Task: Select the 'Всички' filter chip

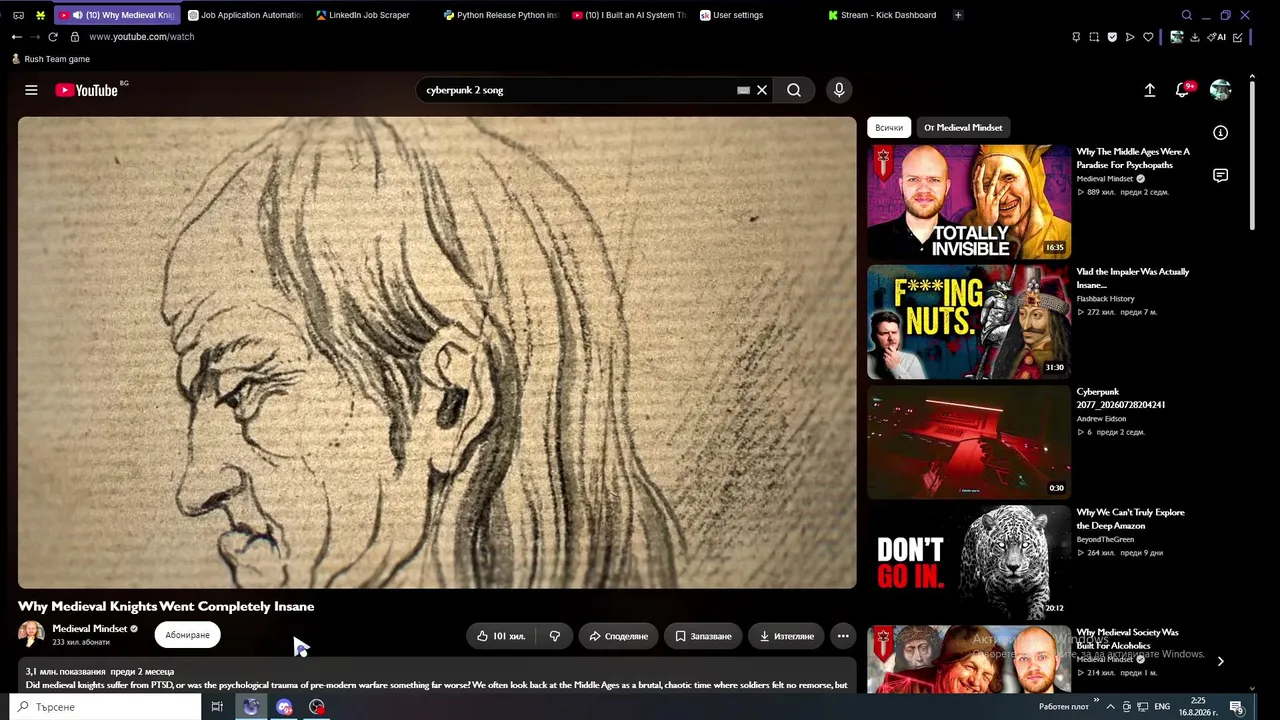Action: click(x=889, y=128)
